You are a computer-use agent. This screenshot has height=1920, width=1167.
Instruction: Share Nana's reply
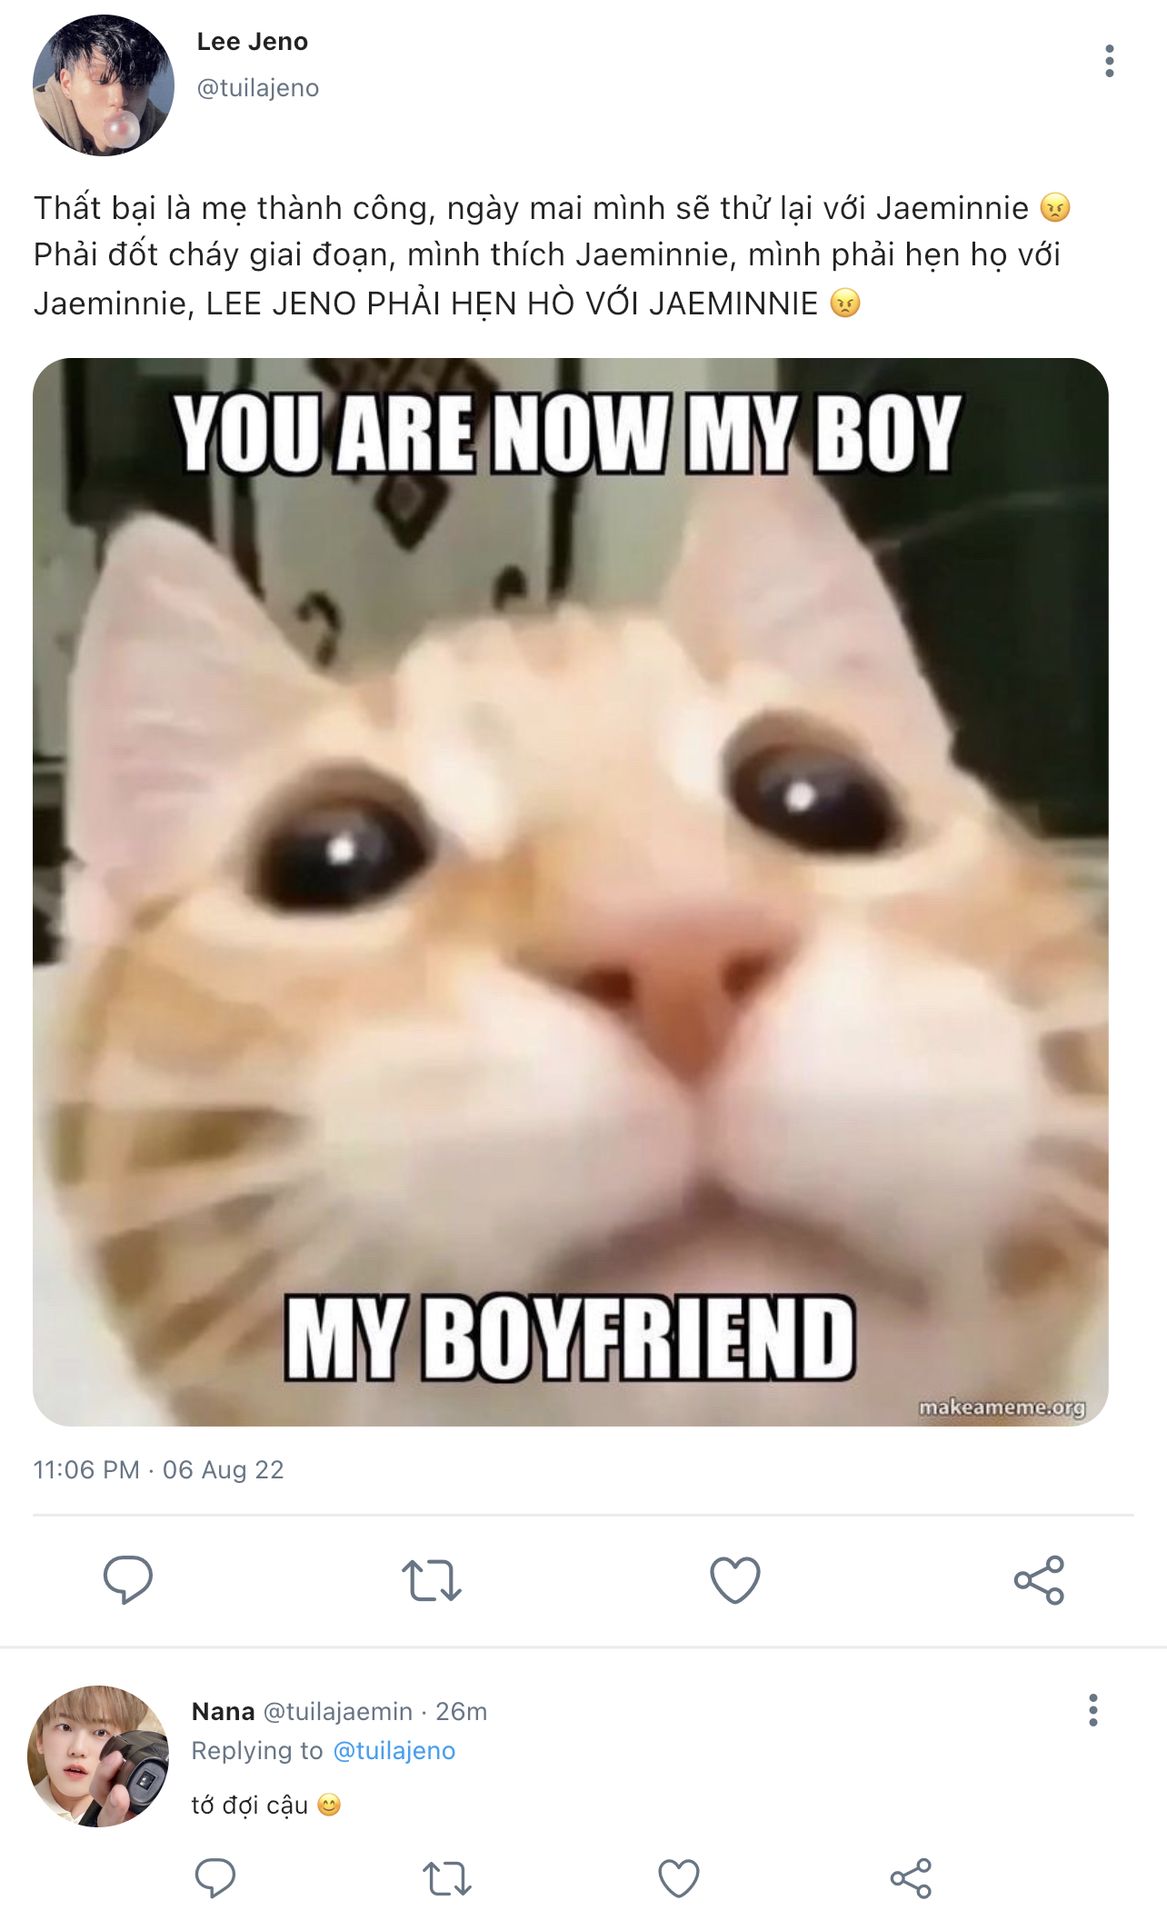click(x=911, y=1878)
